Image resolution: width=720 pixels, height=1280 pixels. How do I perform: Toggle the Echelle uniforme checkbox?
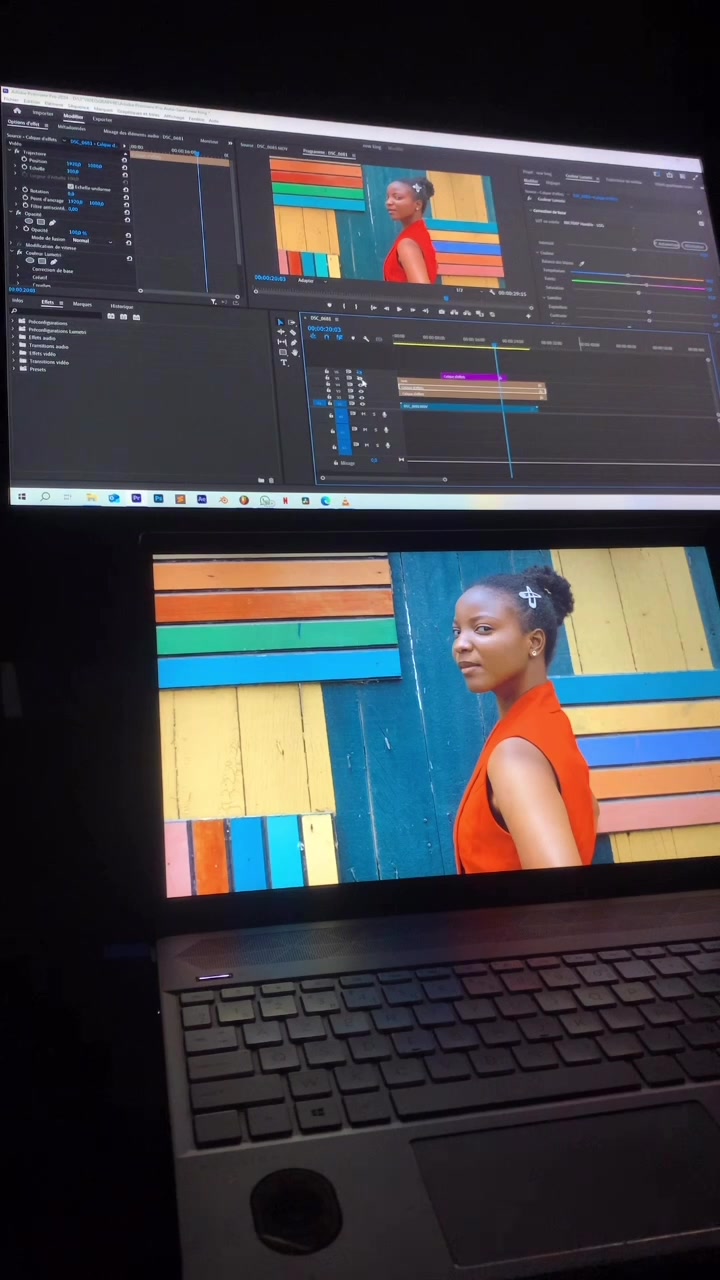click(x=71, y=187)
